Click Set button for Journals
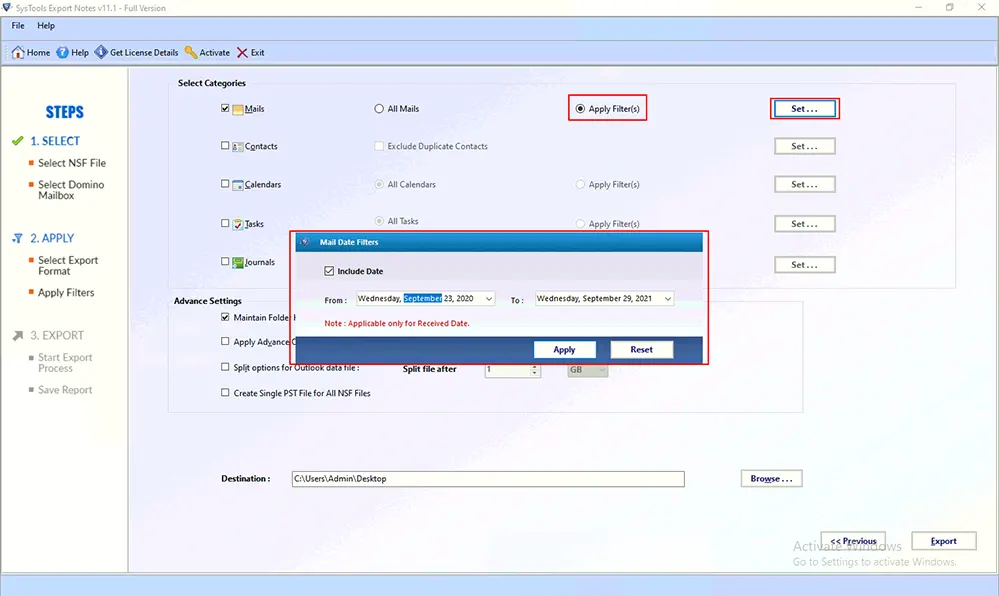The image size is (999, 596). coord(805,265)
